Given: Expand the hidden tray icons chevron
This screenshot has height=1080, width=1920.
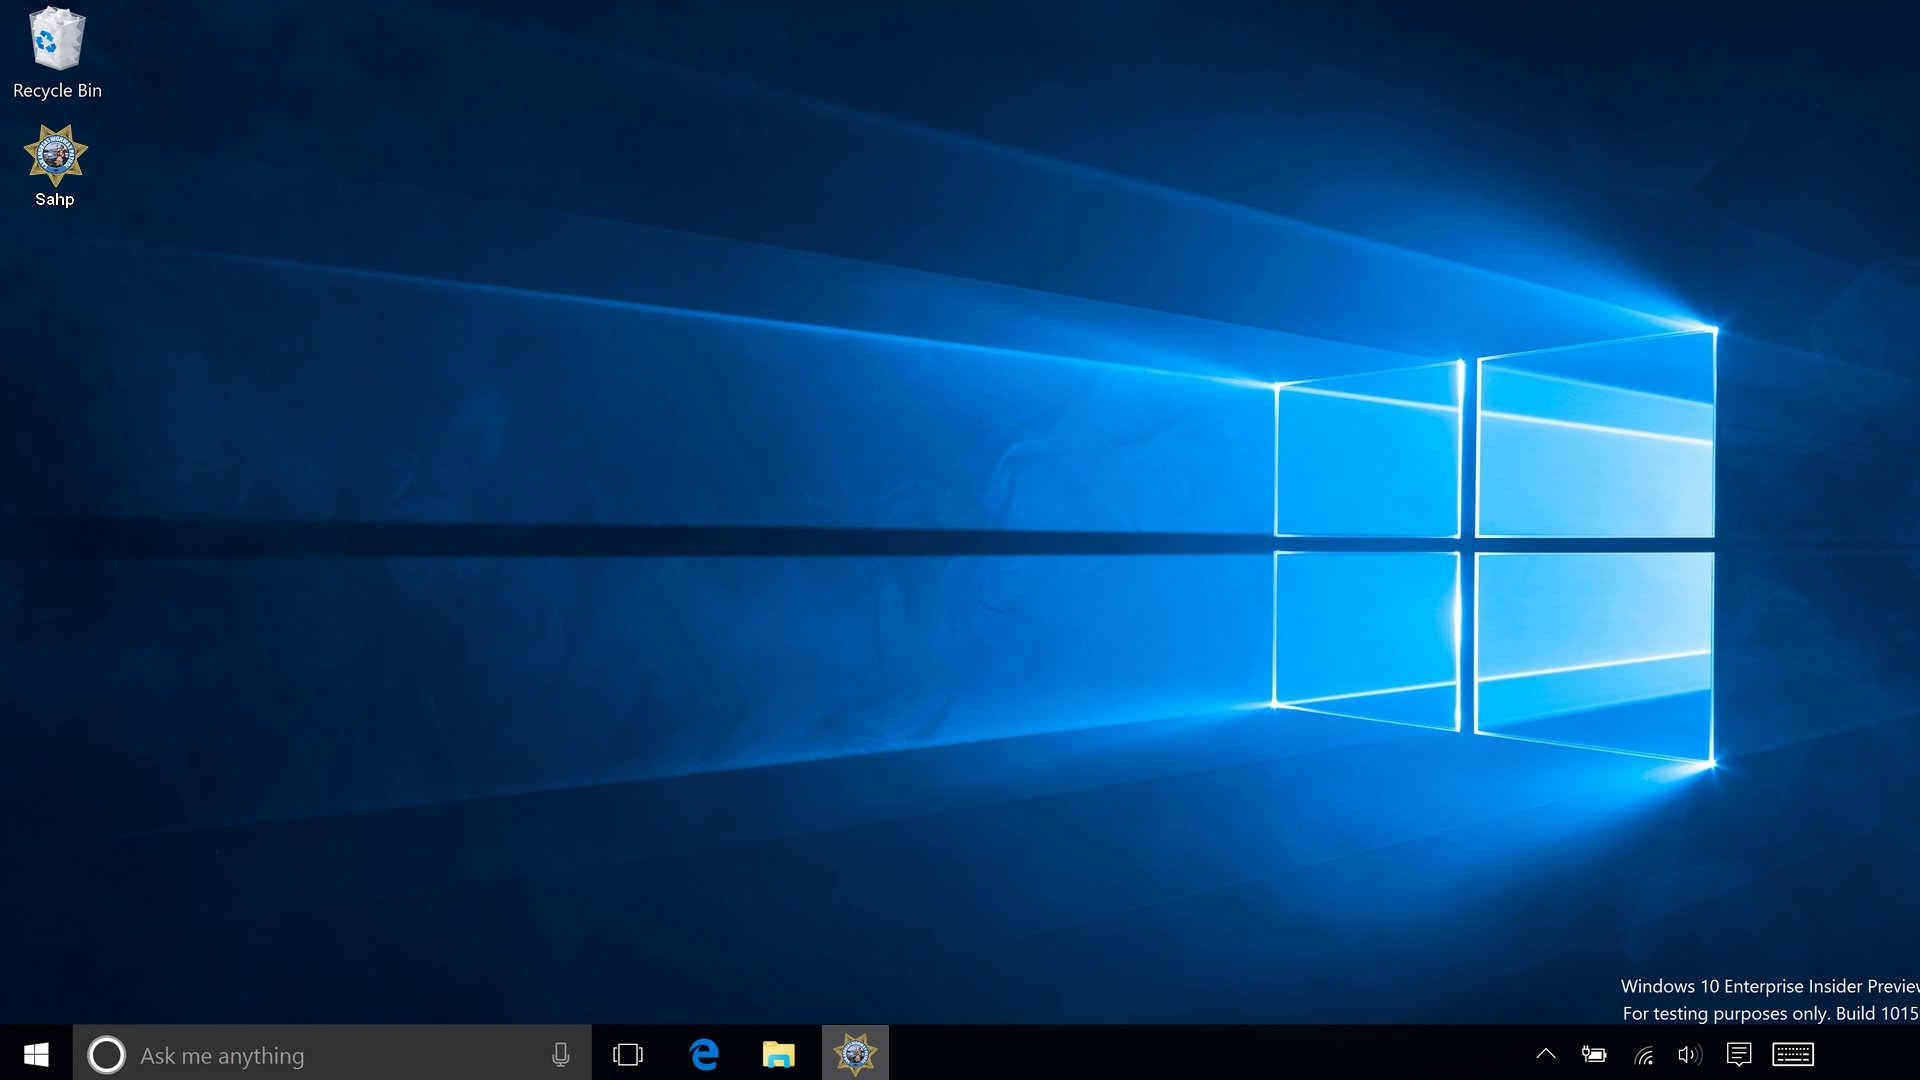Looking at the screenshot, I should 1545,1054.
